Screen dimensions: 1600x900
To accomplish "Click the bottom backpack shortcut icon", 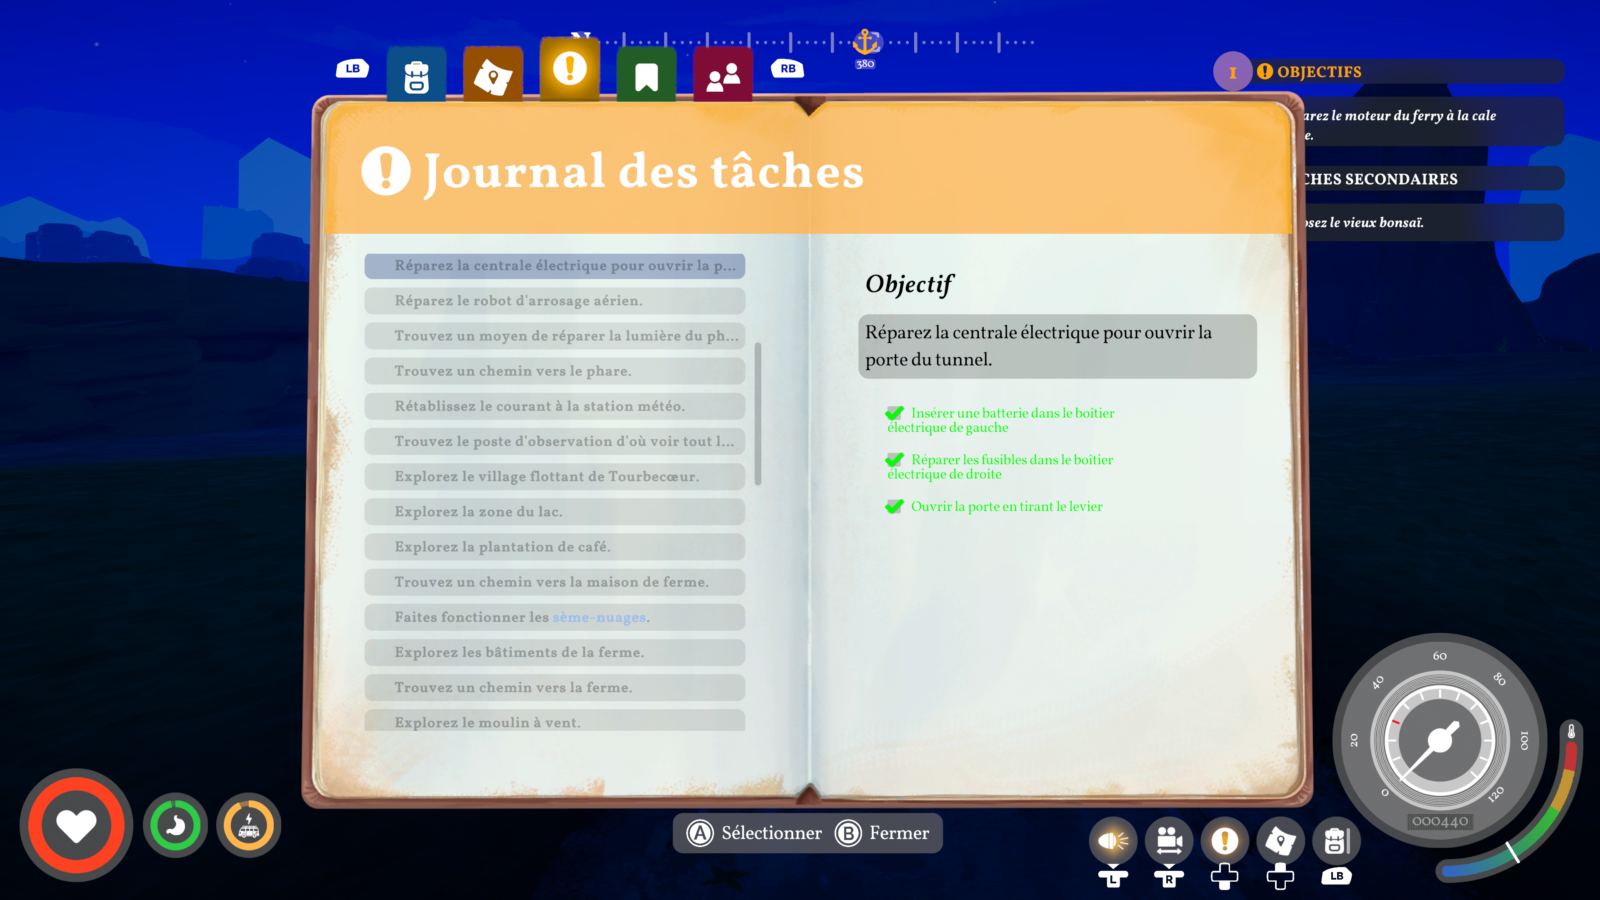I will click(1336, 841).
